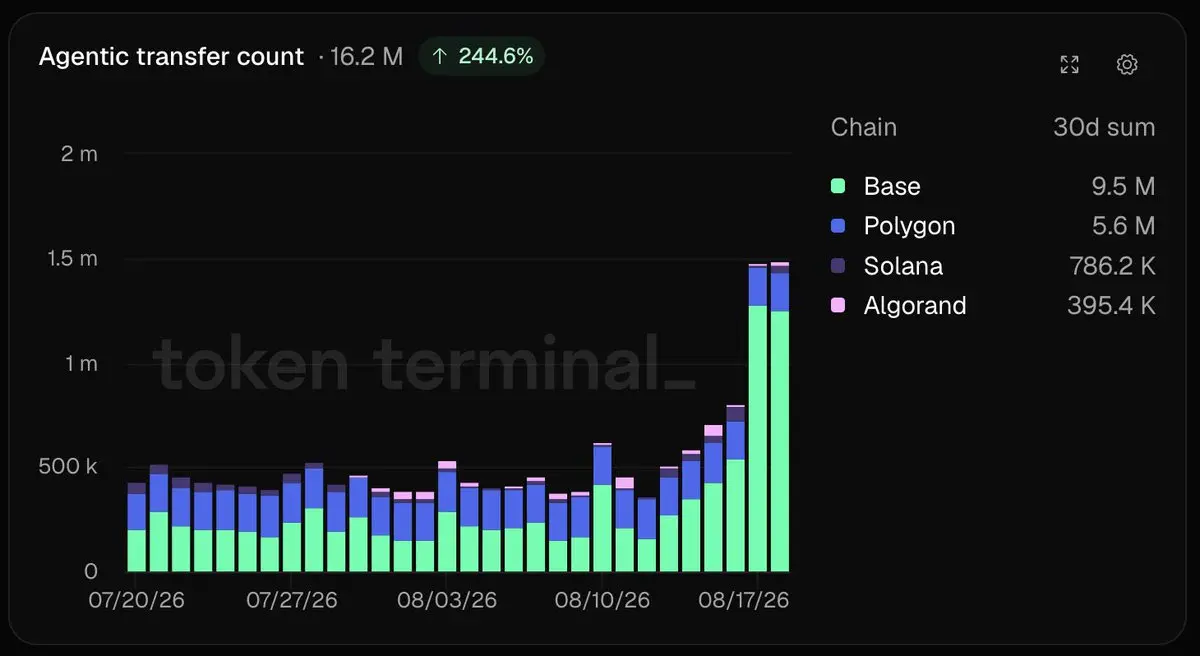Toggle the Algorand chain legend label

(915, 305)
